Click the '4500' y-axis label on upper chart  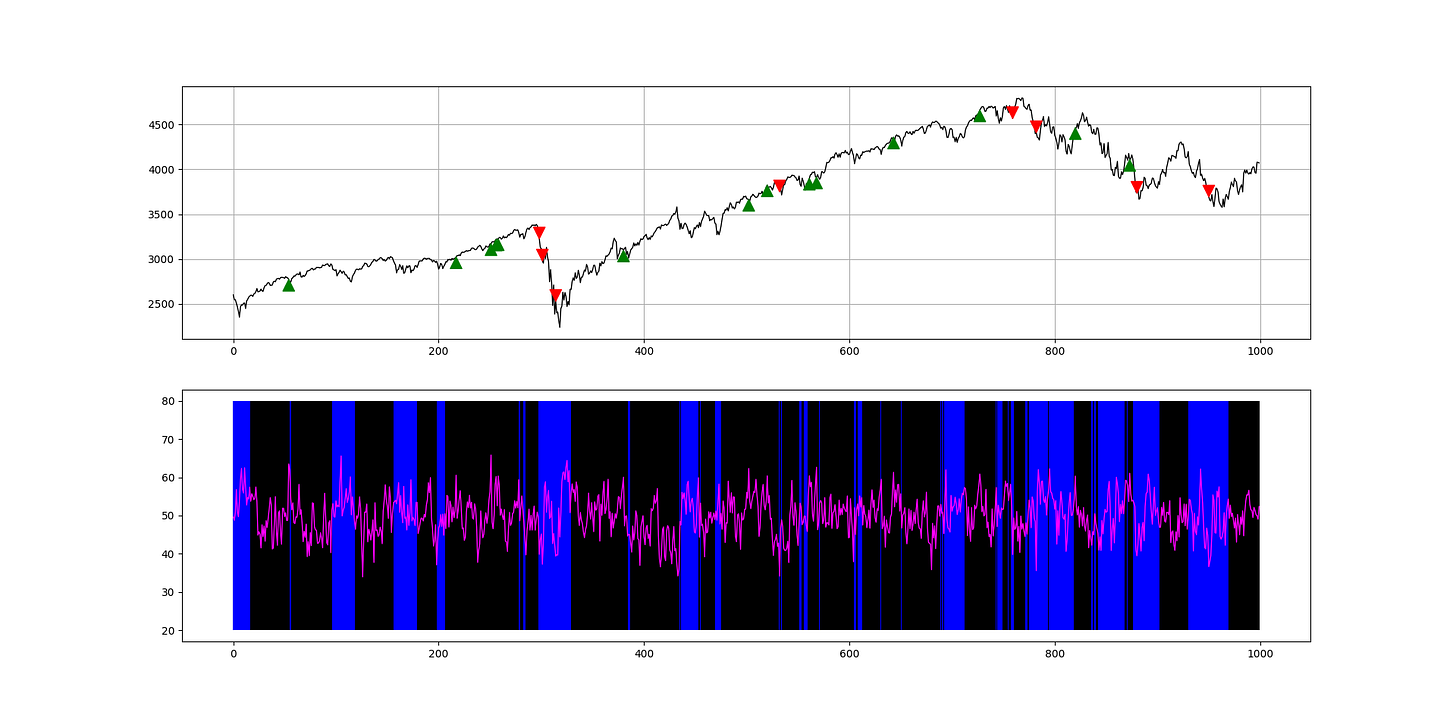pyautogui.click(x=160, y=125)
